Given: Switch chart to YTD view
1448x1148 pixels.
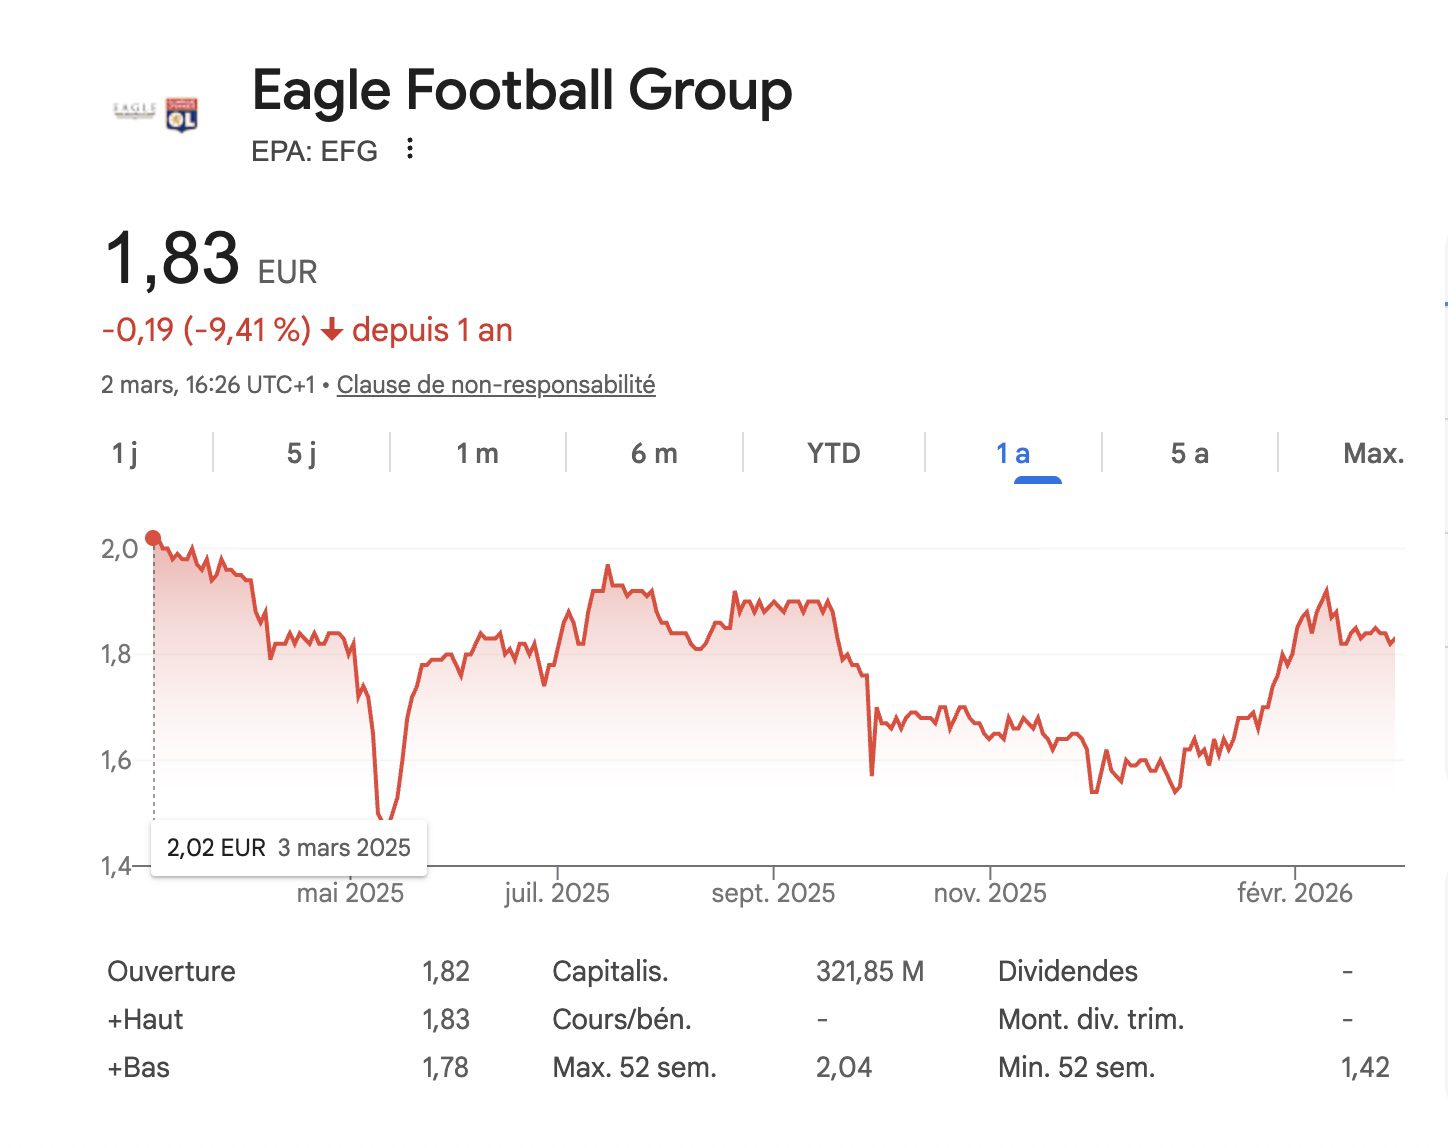Looking at the screenshot, I should [833, 454].
